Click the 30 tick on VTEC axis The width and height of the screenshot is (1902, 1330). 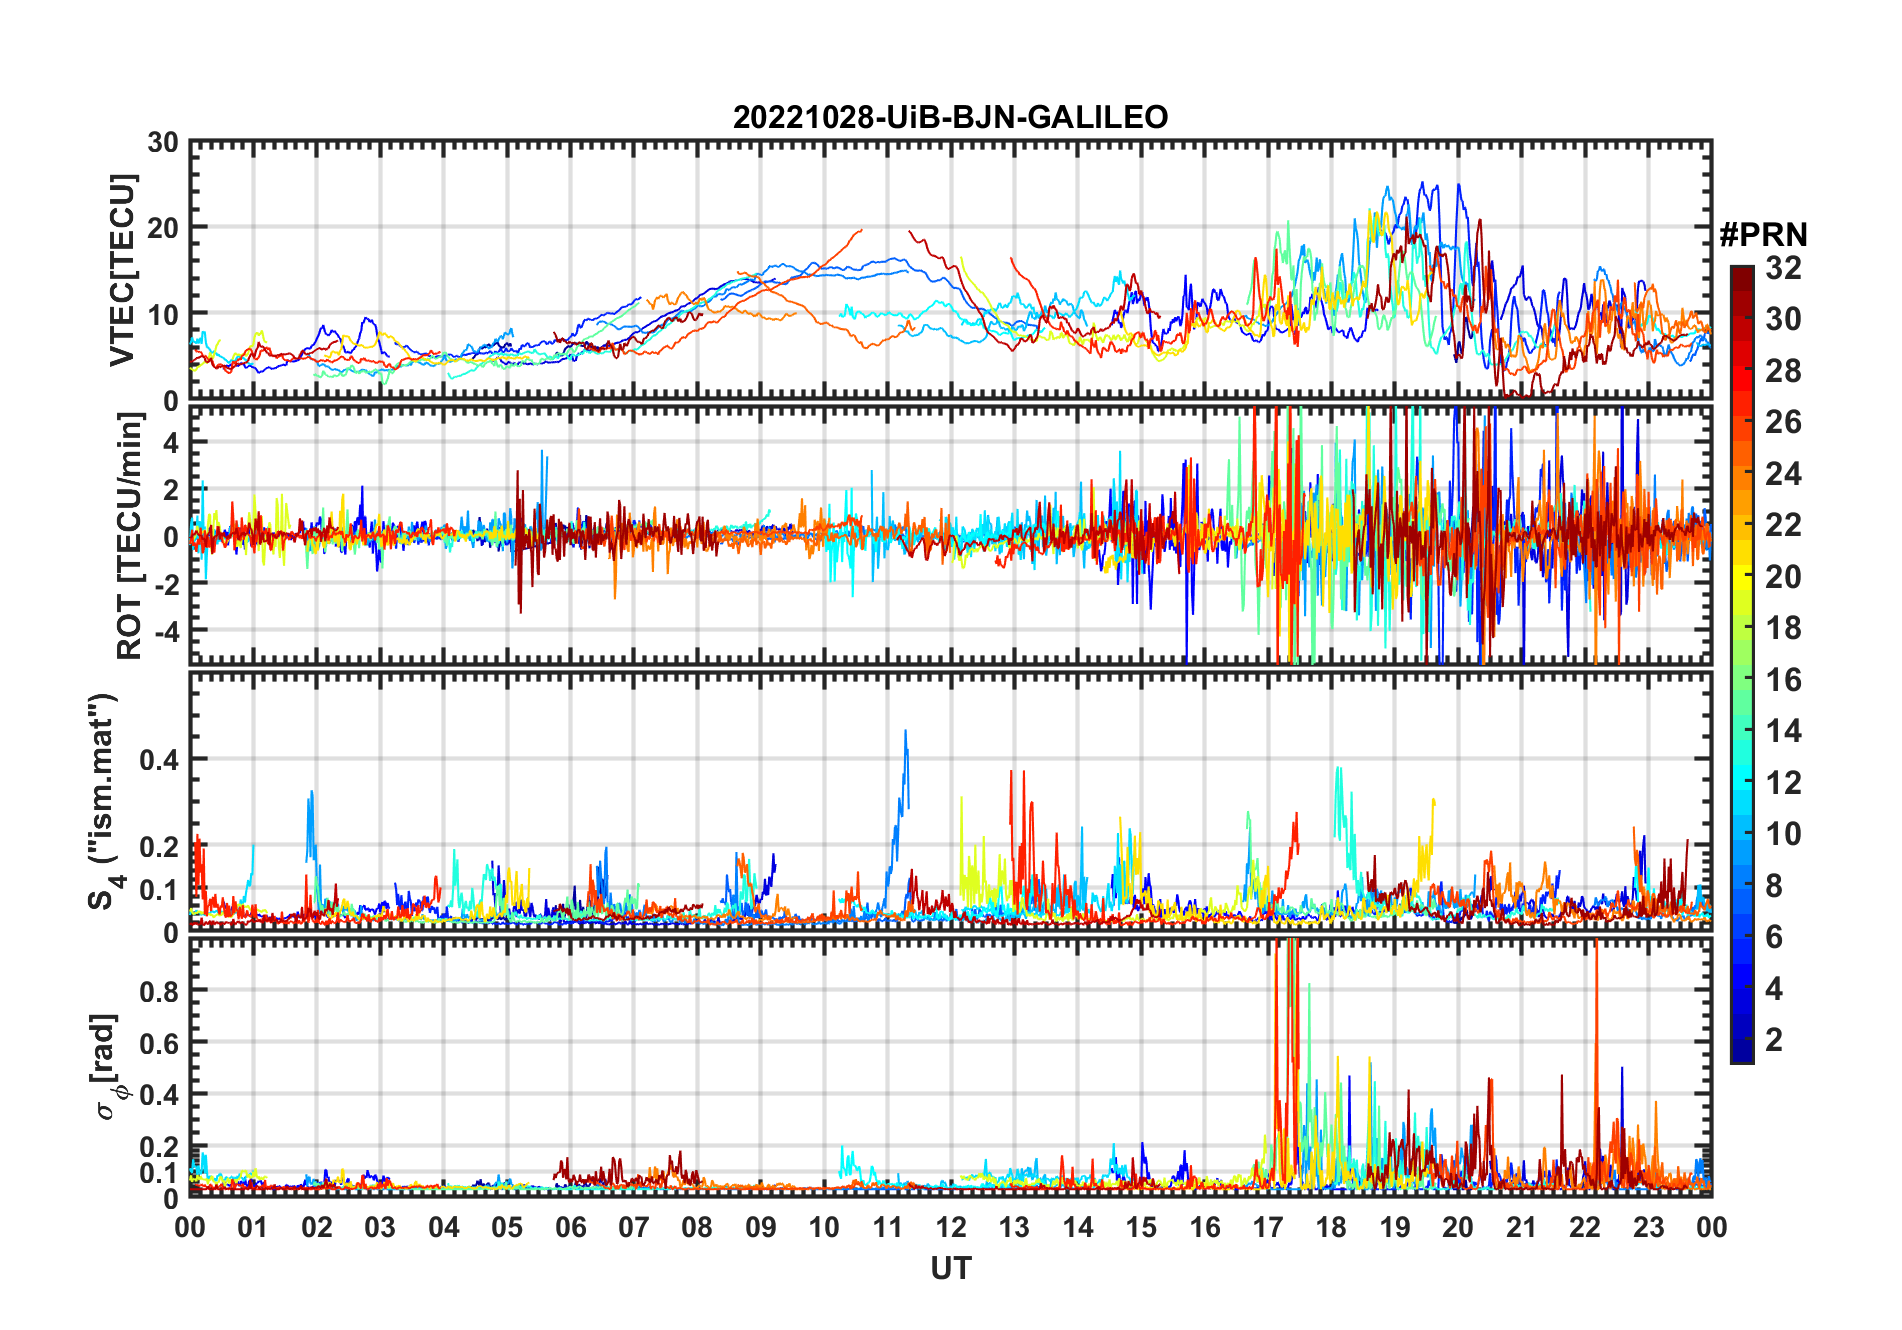(x=163, y=142)
